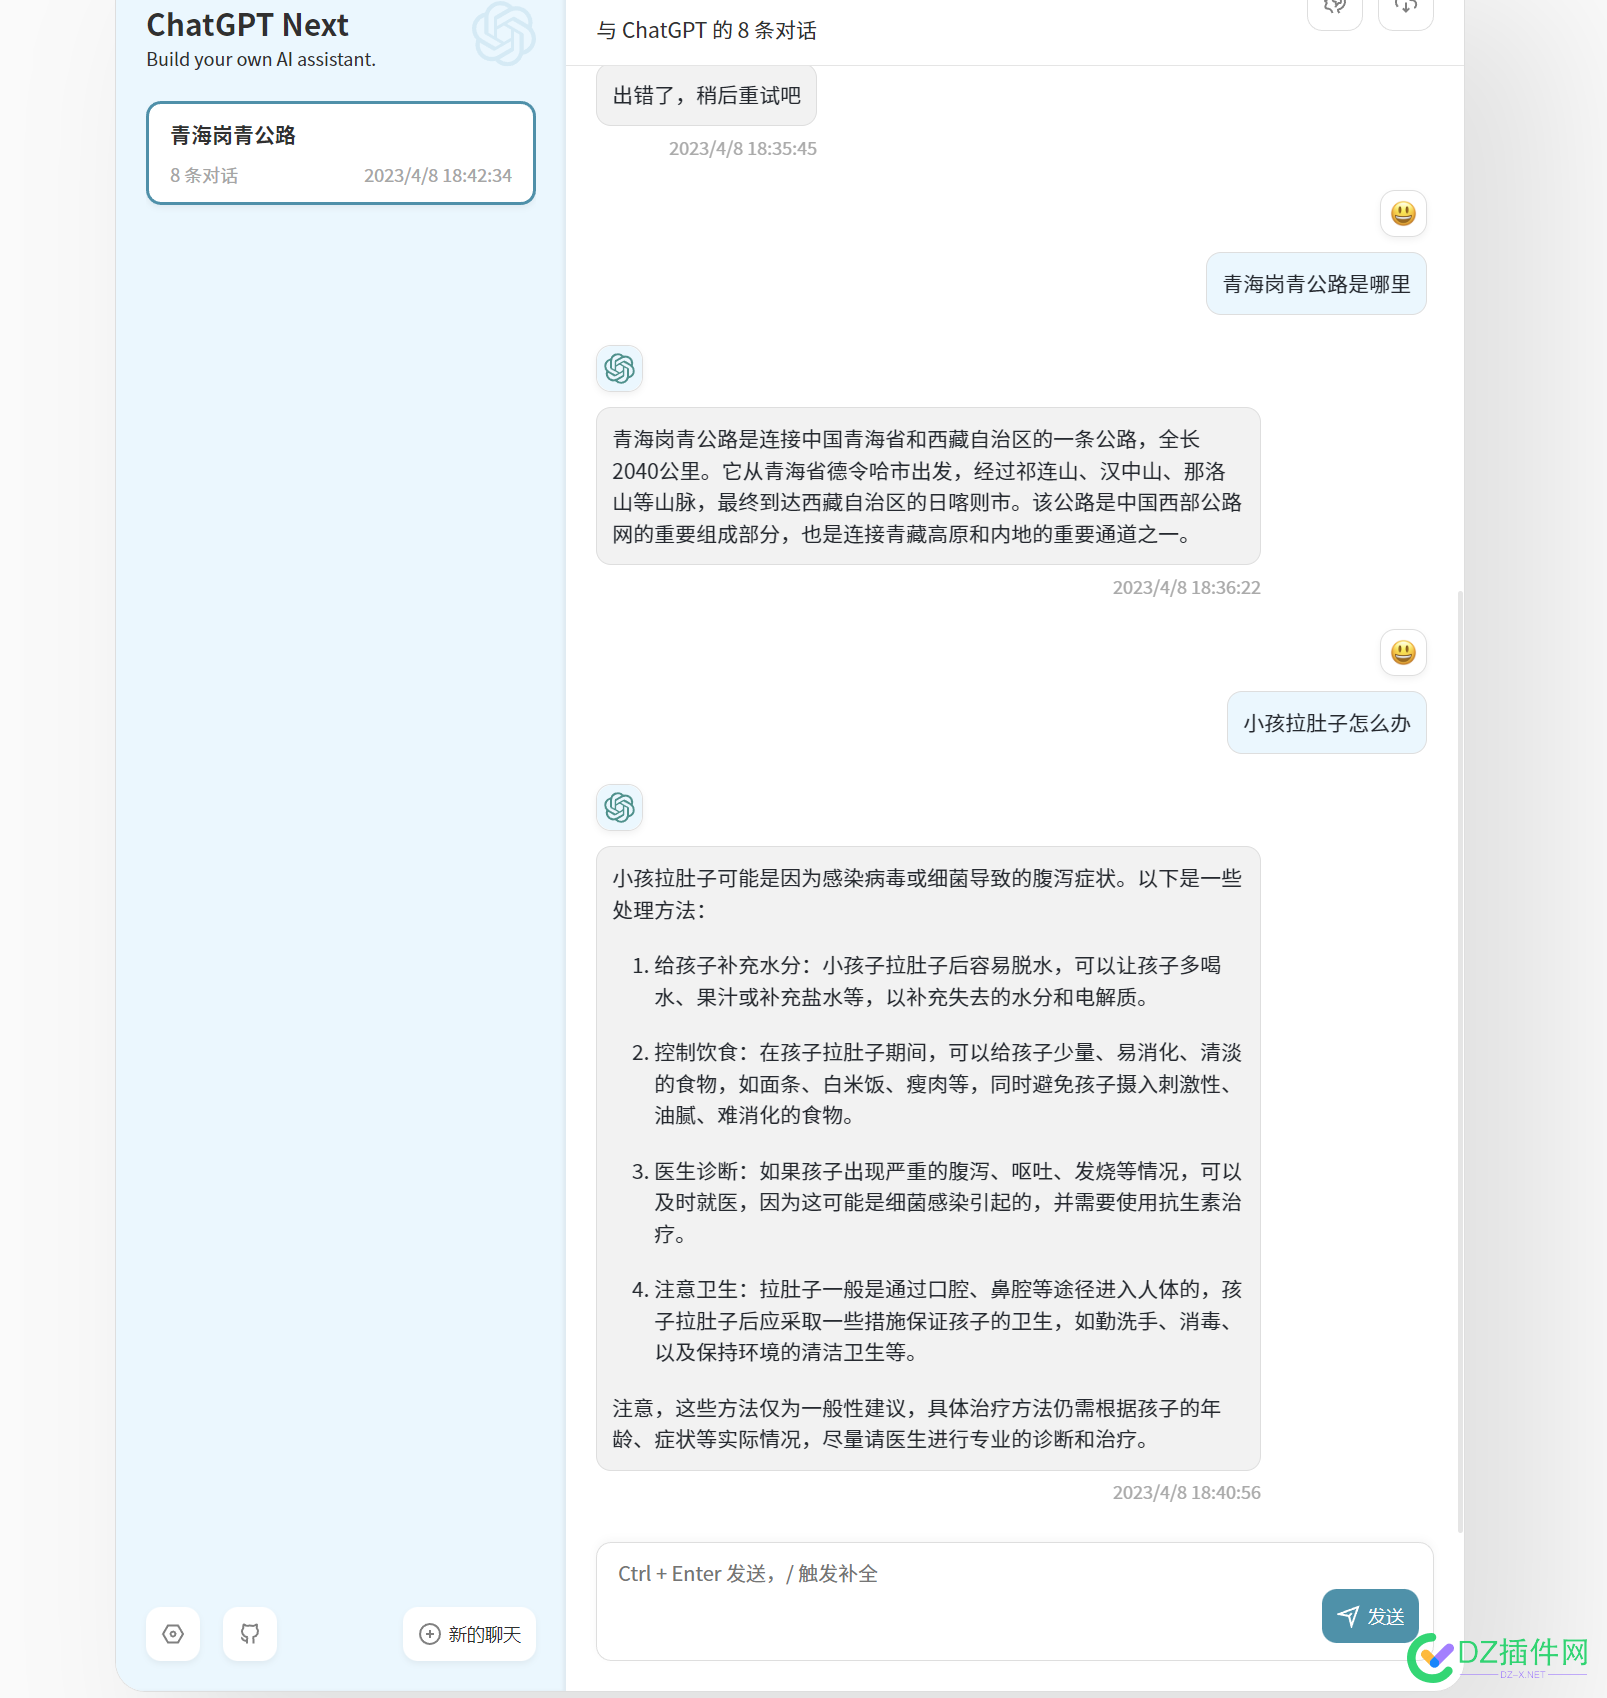Click list item 4 注意卫生
This screenshot has height=1698, width=1607.
[937, 1321]
